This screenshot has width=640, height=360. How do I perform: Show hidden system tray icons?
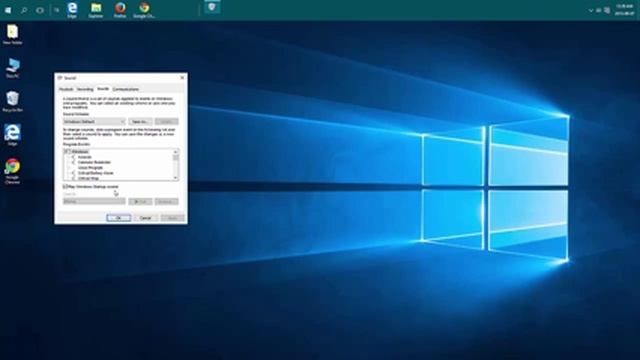coord(591,11)
